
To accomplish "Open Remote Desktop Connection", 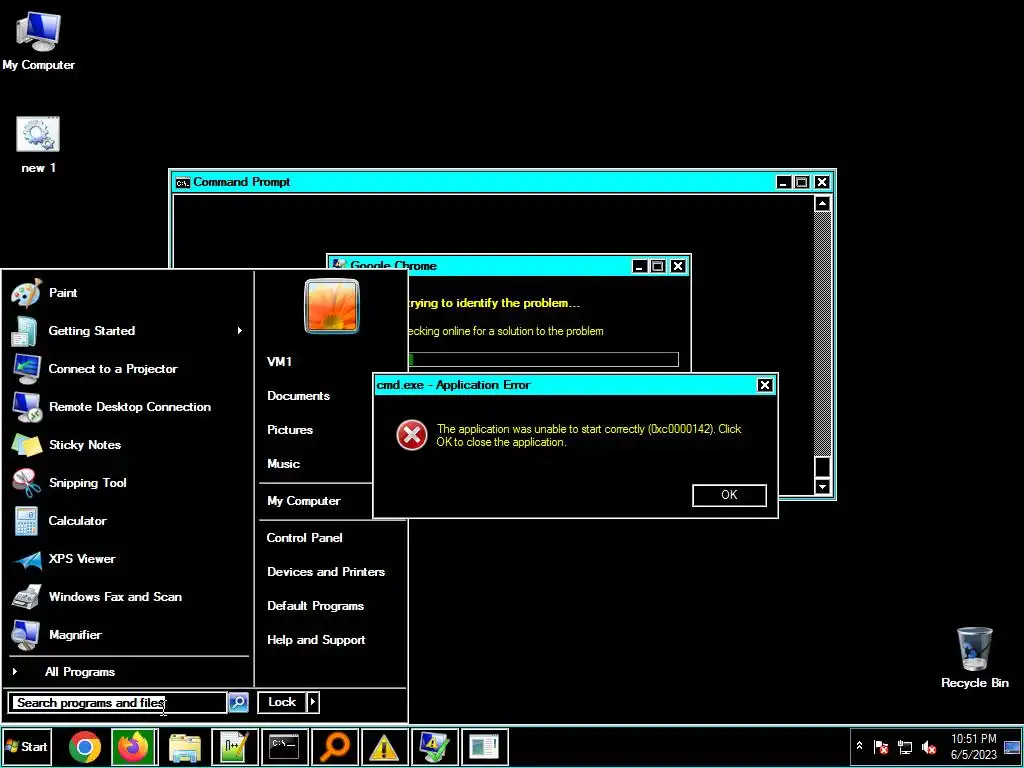I will pos(129,407).
